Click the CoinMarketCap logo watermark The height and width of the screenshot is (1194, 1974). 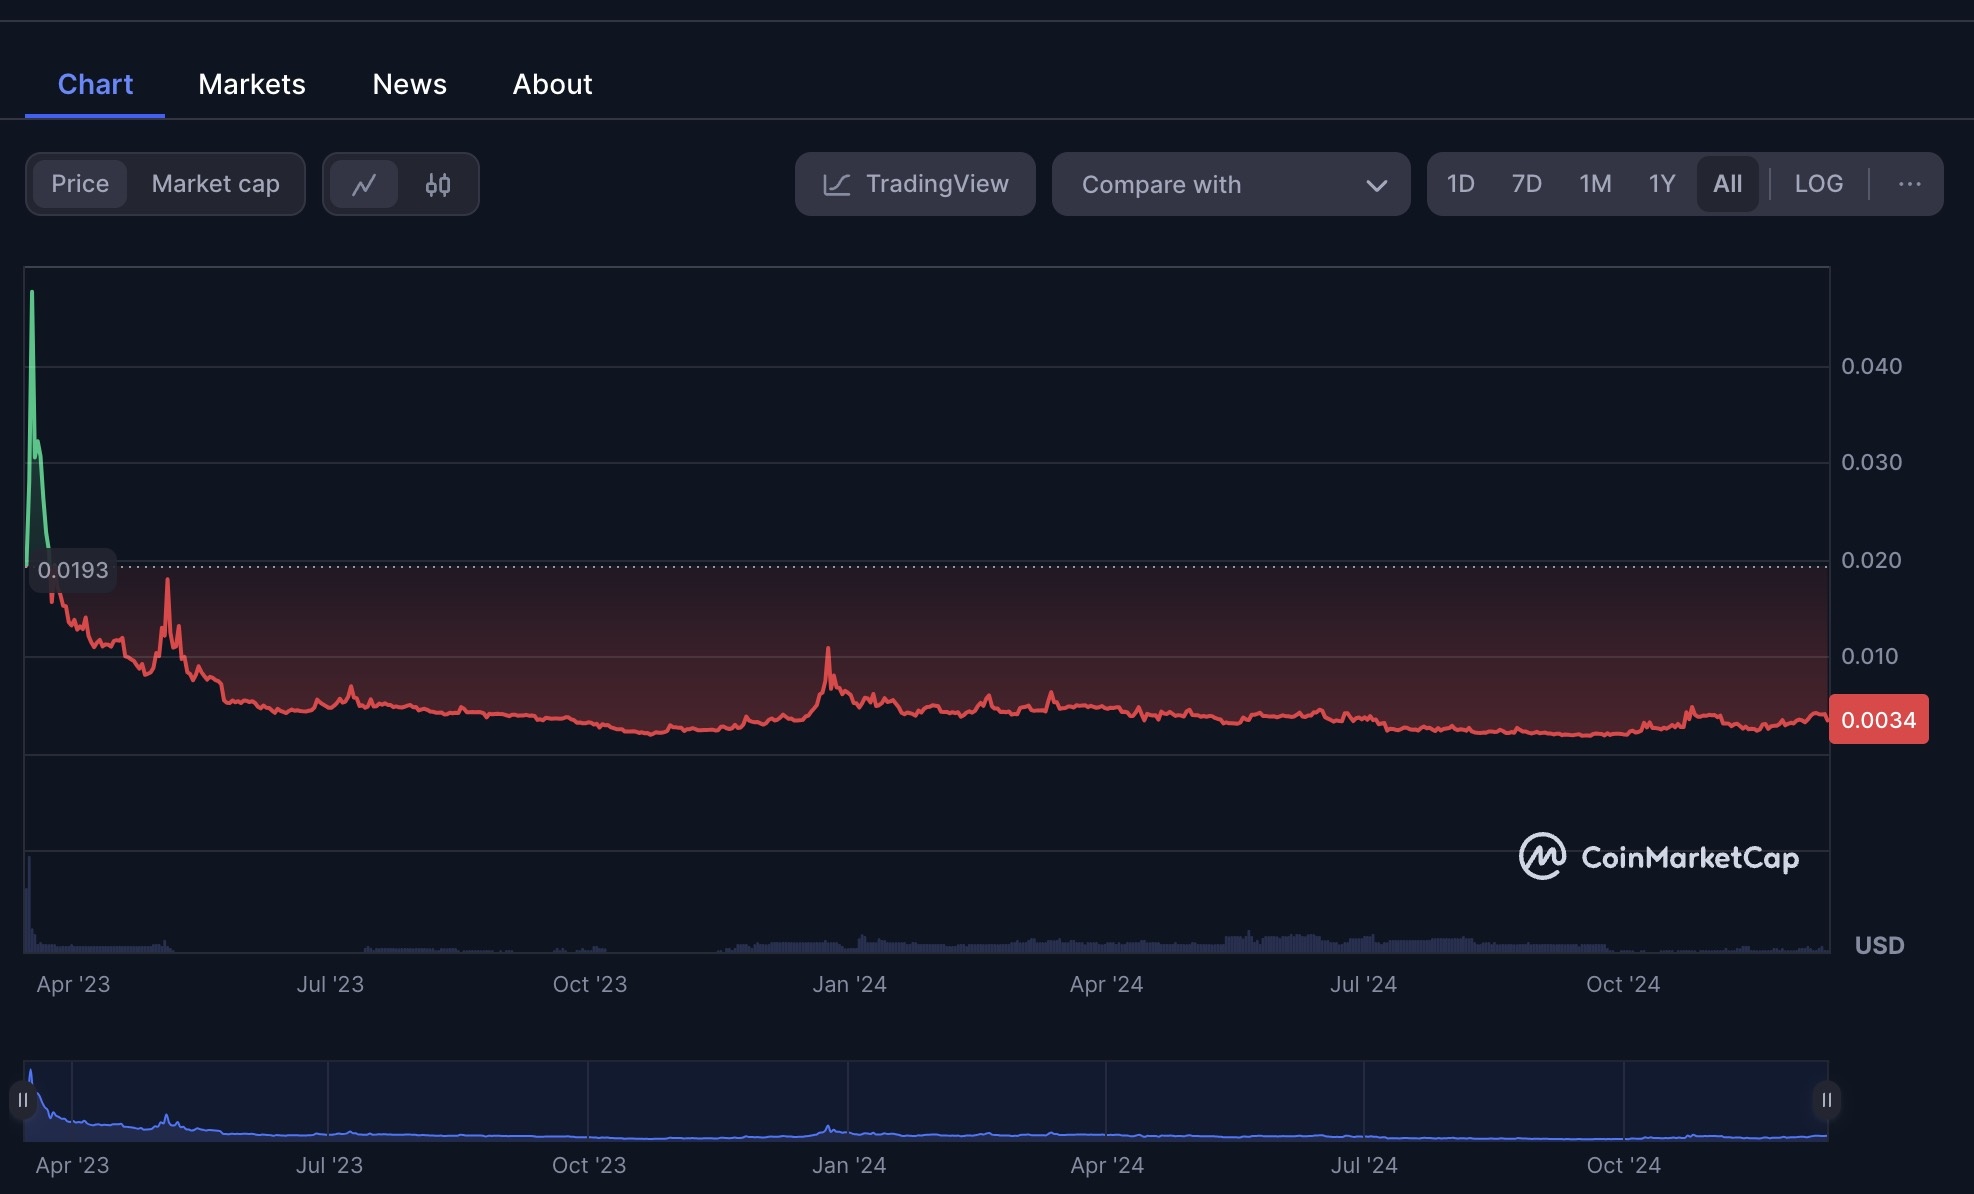pos(1658,857)
